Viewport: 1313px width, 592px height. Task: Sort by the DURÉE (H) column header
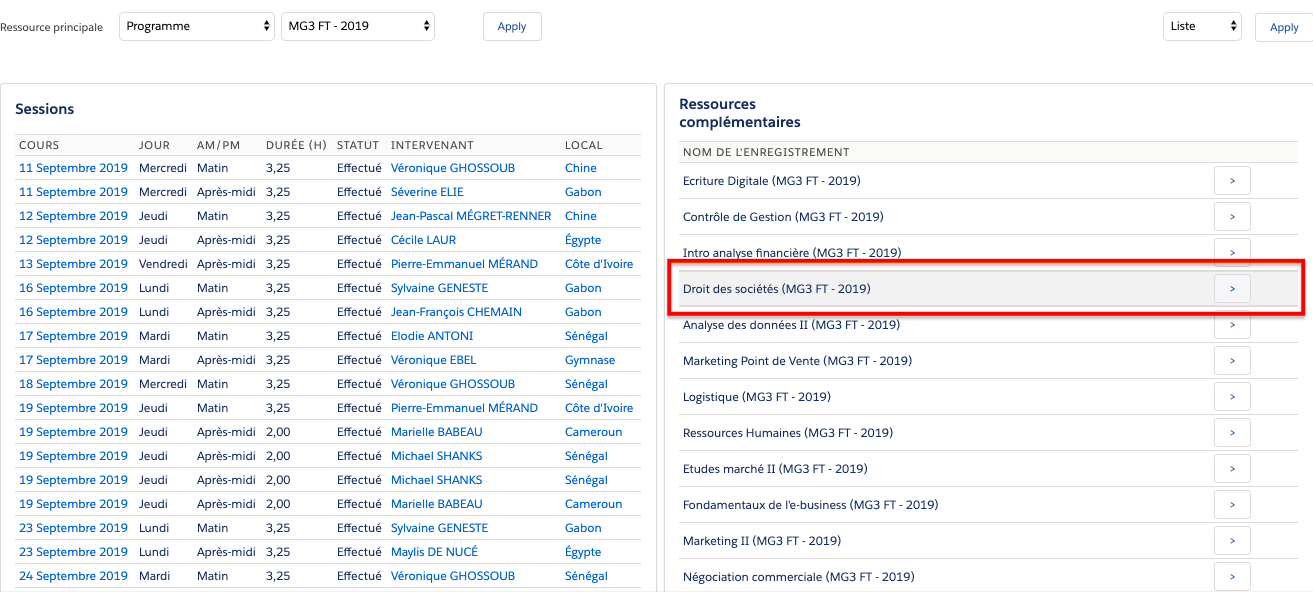click(296, 145)
